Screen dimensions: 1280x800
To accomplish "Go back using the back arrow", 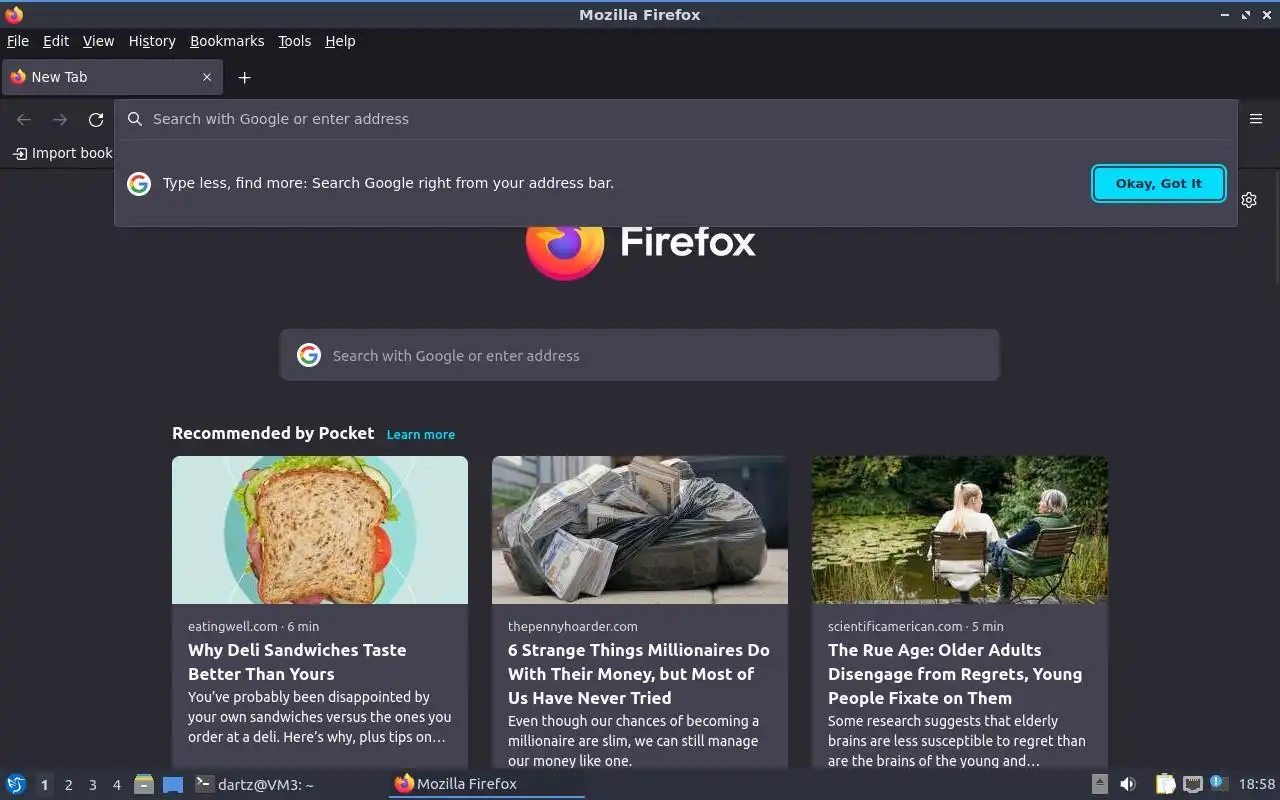I will [24, 120].
